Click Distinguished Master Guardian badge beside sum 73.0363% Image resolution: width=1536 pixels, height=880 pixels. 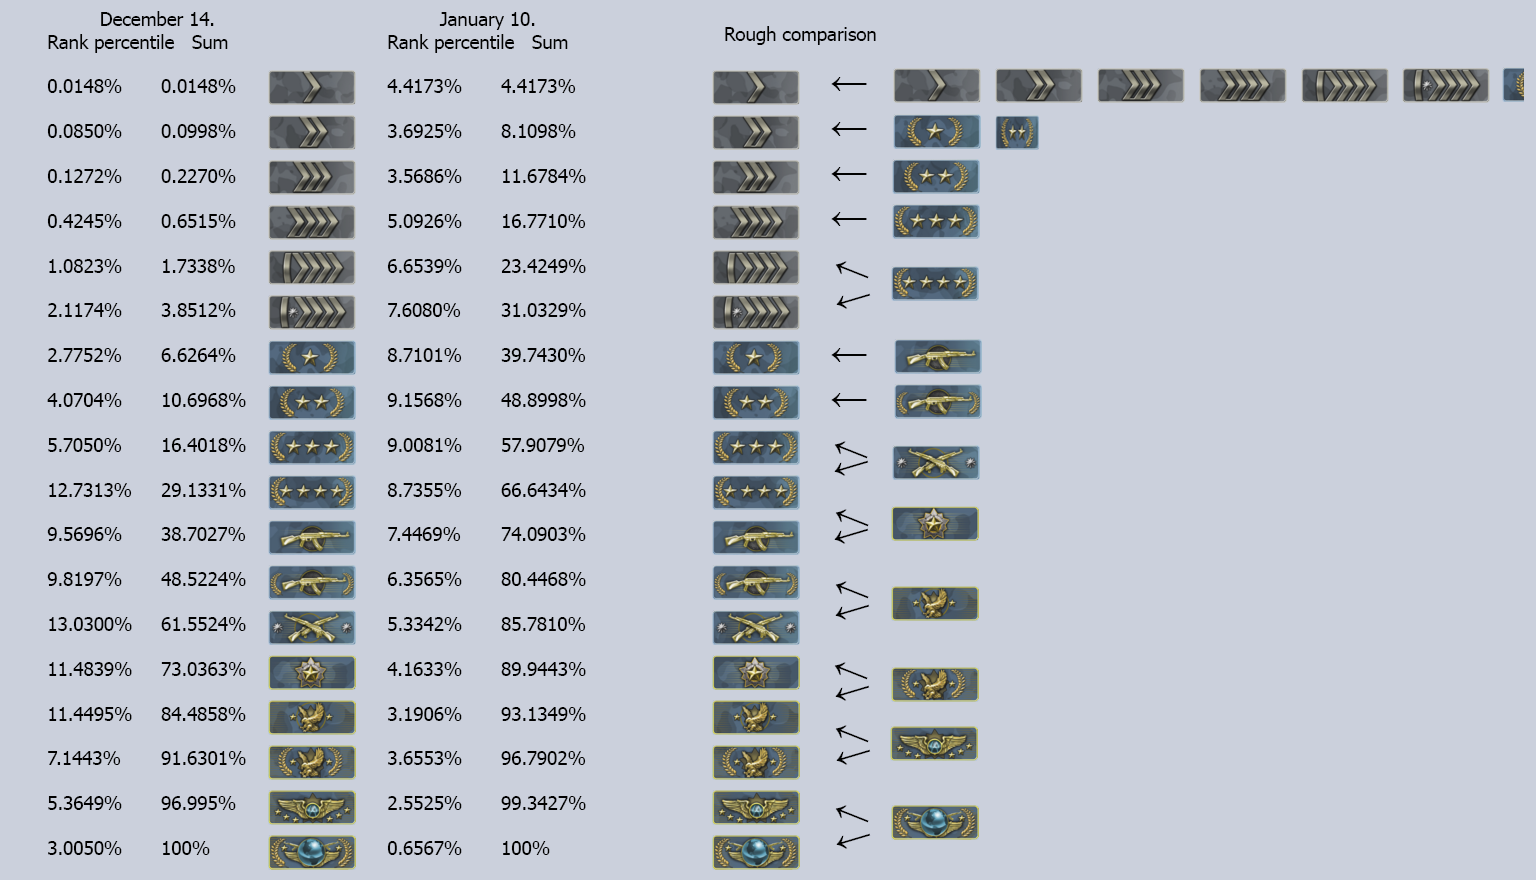[312, 672]
